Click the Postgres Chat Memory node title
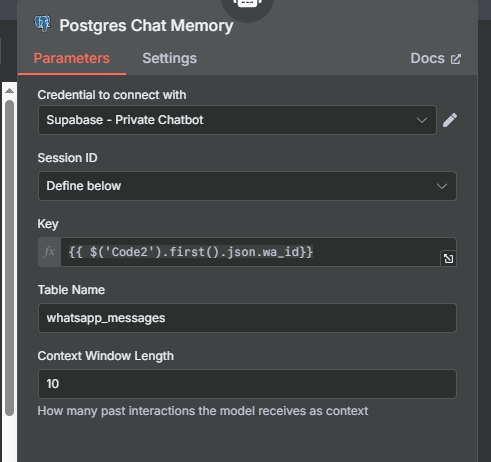The width and height of the screenshot is (491, 462). [146, 26]
